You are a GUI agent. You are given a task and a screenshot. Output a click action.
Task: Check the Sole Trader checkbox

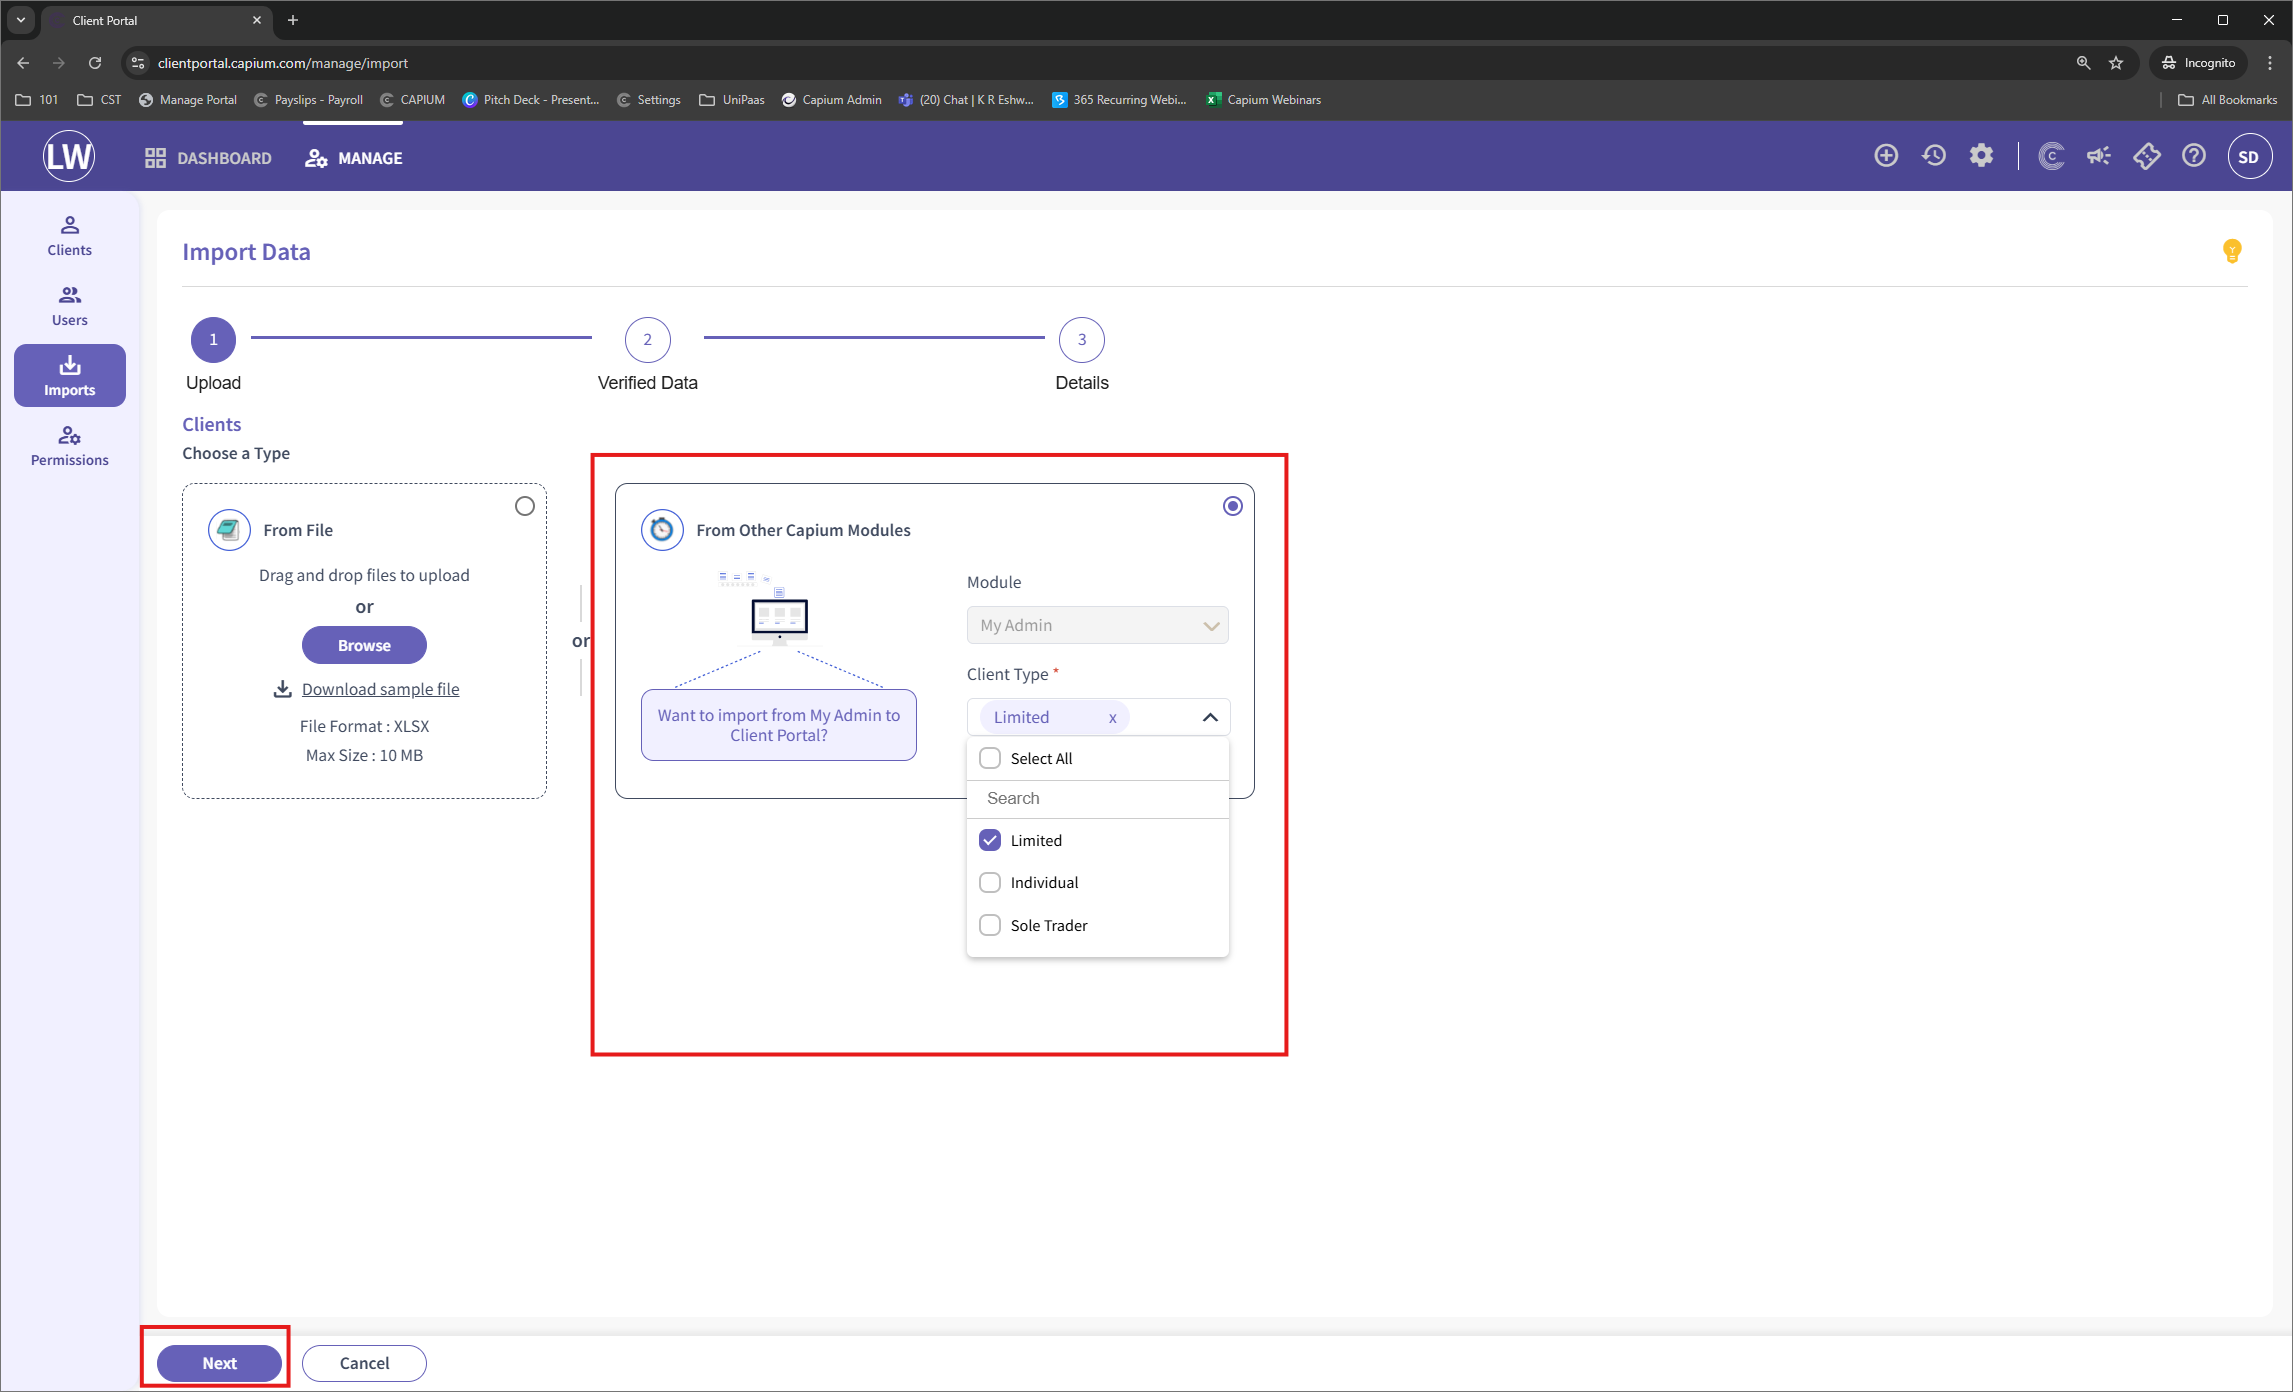click(x=990, y=925)
